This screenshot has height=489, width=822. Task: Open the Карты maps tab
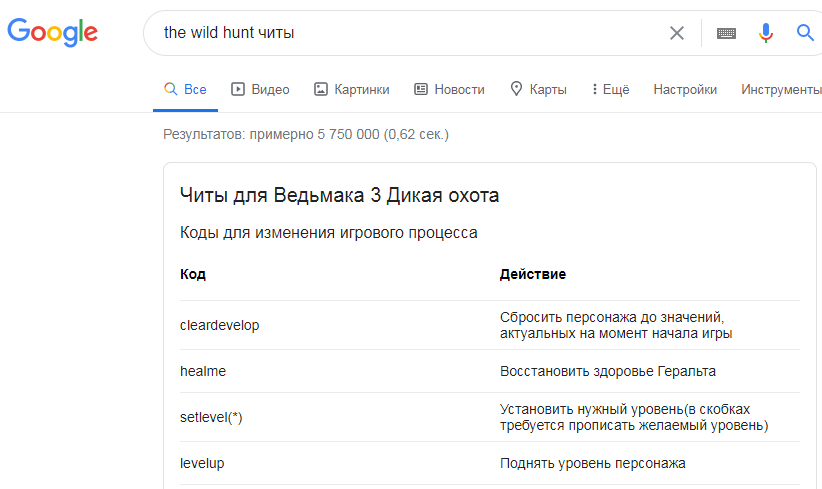(538, 89)
